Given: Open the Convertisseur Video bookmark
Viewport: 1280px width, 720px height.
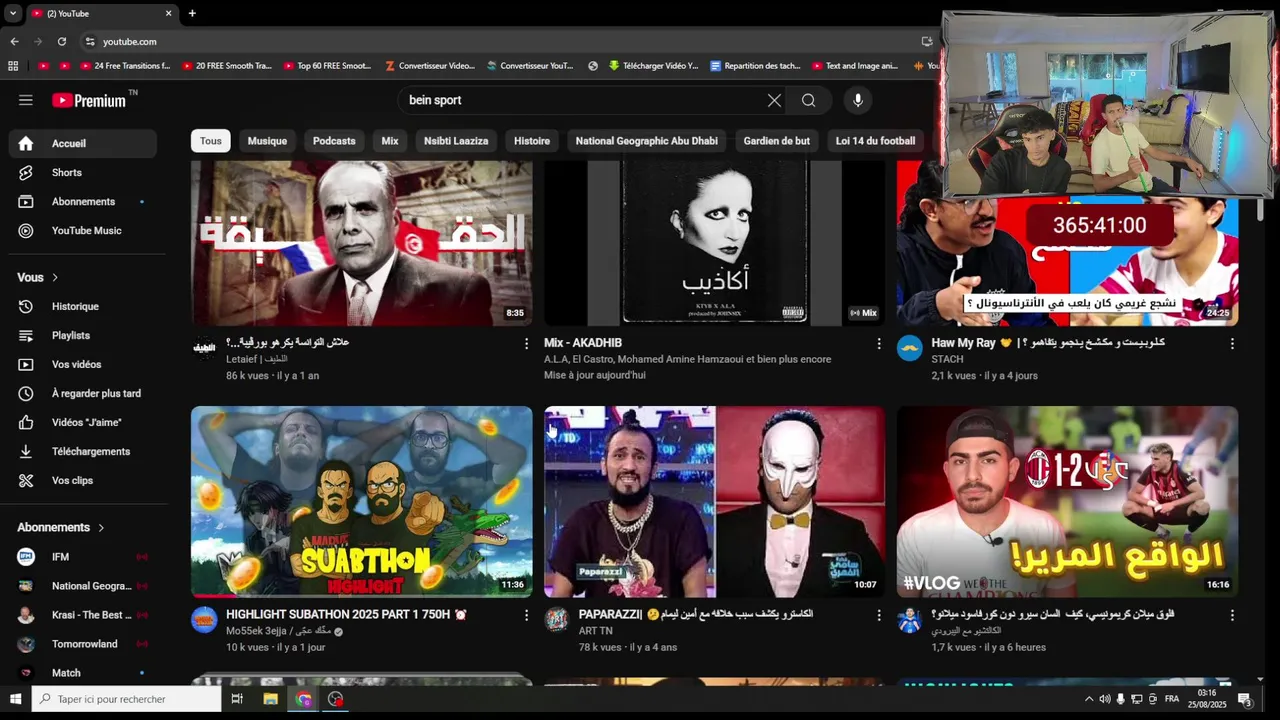Looking at the screenshot, I should point(430,66).
